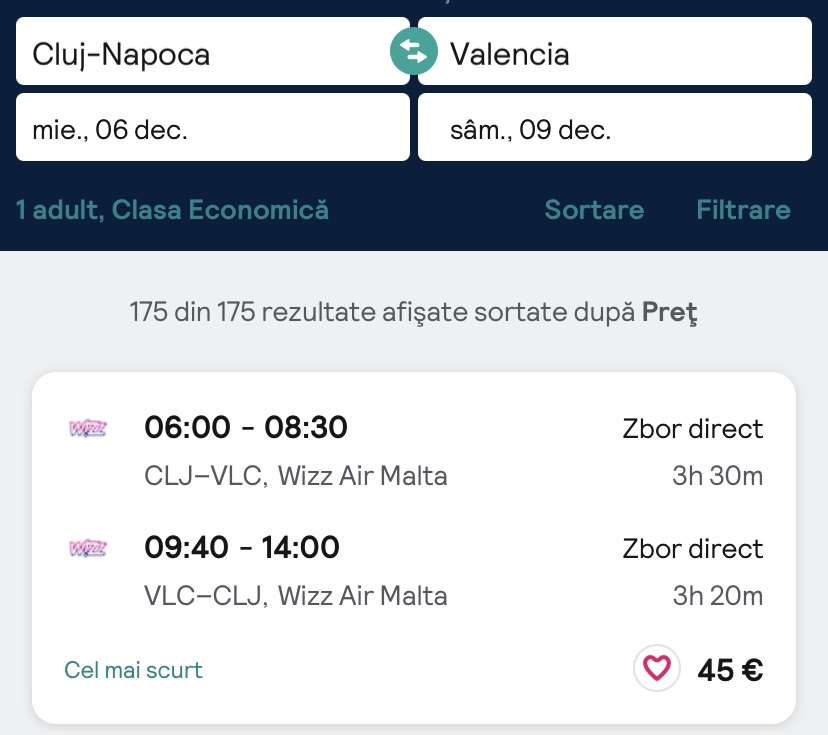Click the CLJ–VLC, Wizz Air Malta route text
Image resolution: width=828 pixels, height=735 pixels.
296,476
